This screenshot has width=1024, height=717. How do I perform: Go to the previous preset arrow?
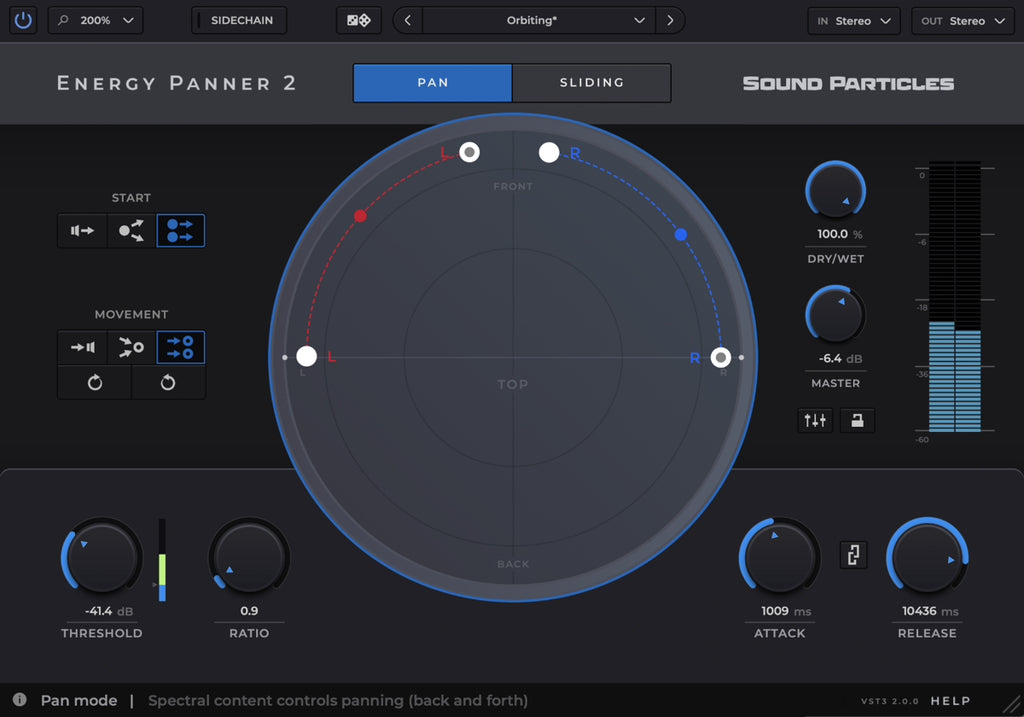tap(408, 20)
